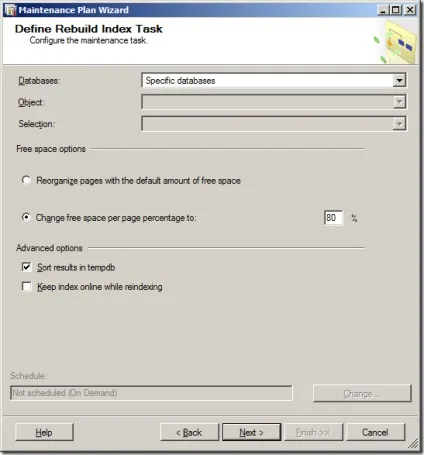This screenshot has width=424, height=455.
Task: Click the Change schedule button
Action: (x=362, y=393)
